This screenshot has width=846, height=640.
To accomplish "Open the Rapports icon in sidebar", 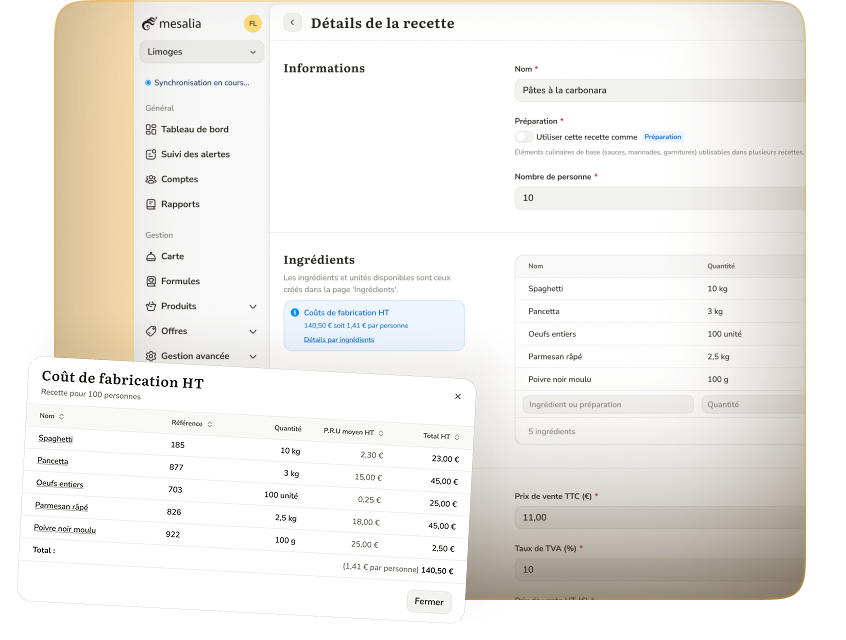I will [151, 204].
